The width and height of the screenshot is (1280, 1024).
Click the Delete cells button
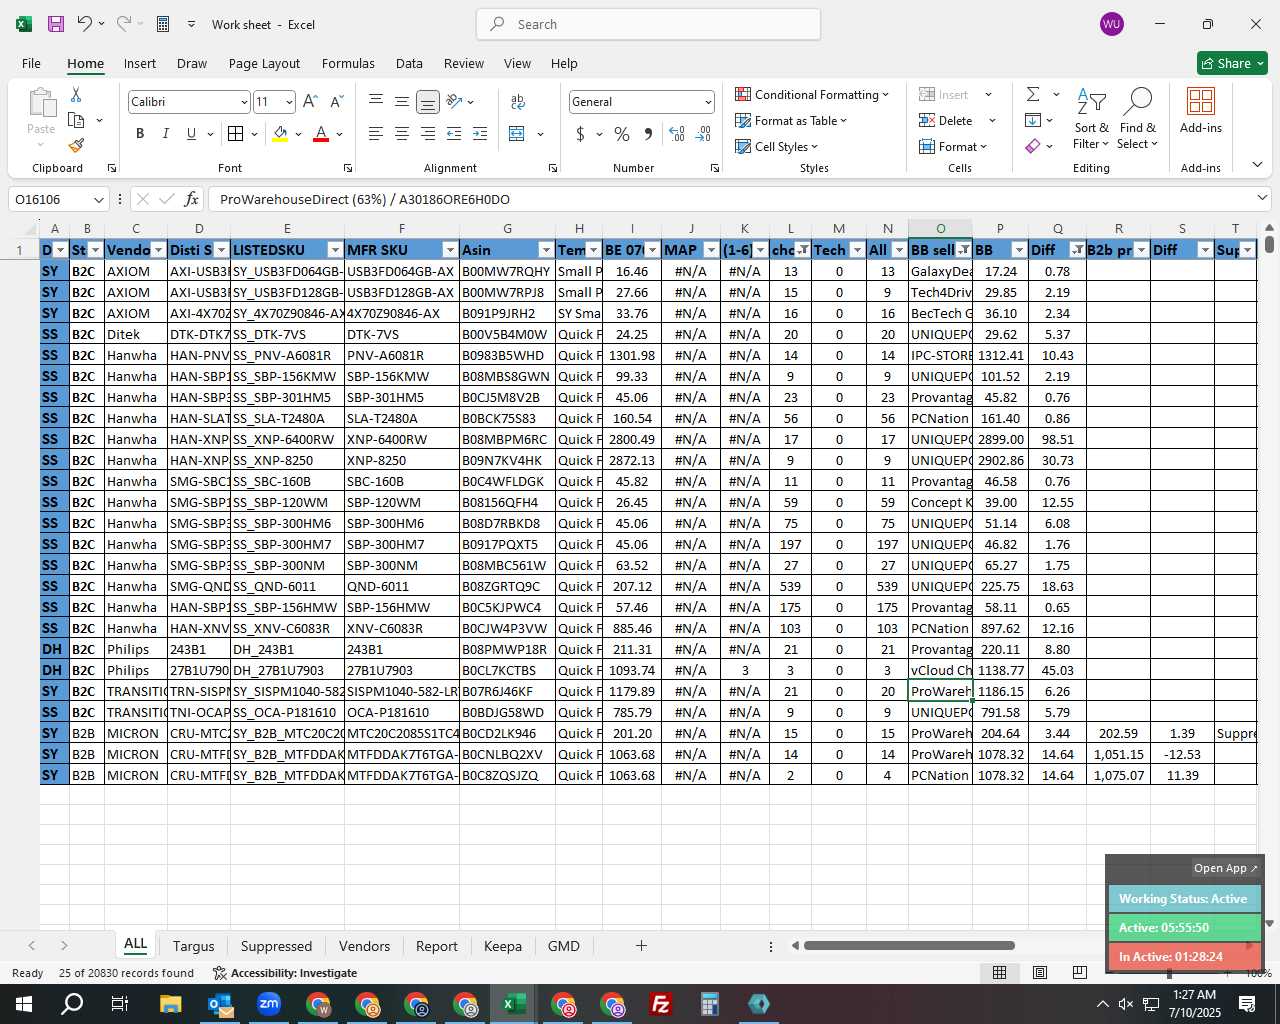click(x=946, y=120)
